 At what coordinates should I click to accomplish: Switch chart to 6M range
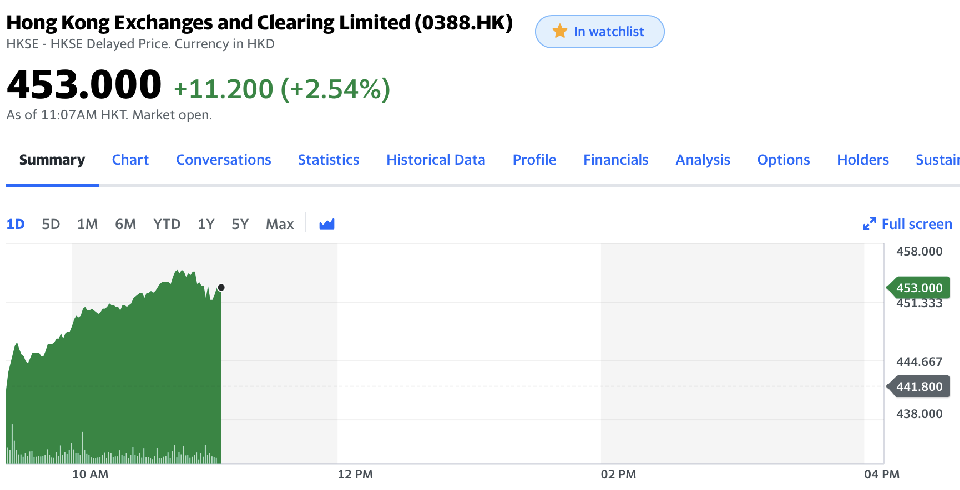[x=125, y=224]
